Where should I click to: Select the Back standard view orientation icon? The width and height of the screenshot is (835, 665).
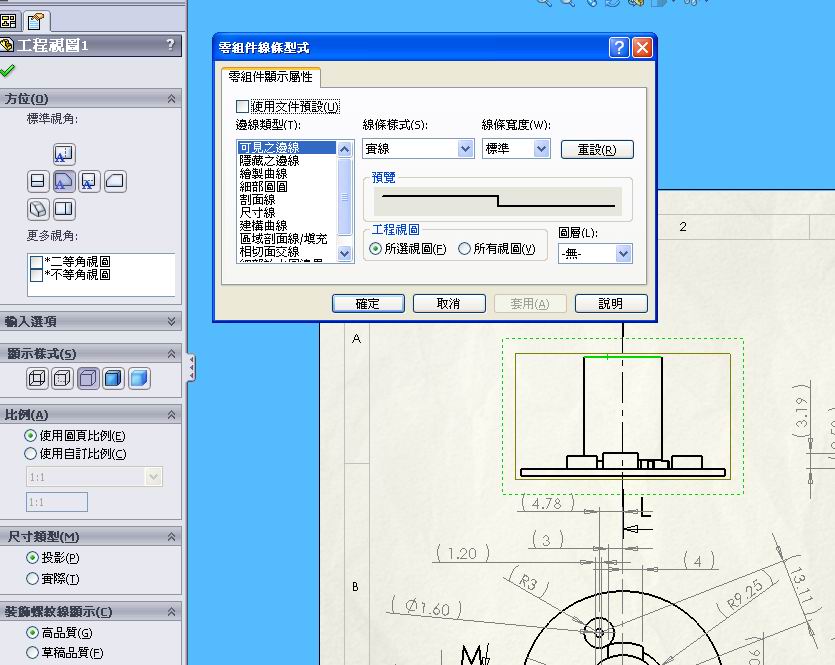click(x=115, y=182)
